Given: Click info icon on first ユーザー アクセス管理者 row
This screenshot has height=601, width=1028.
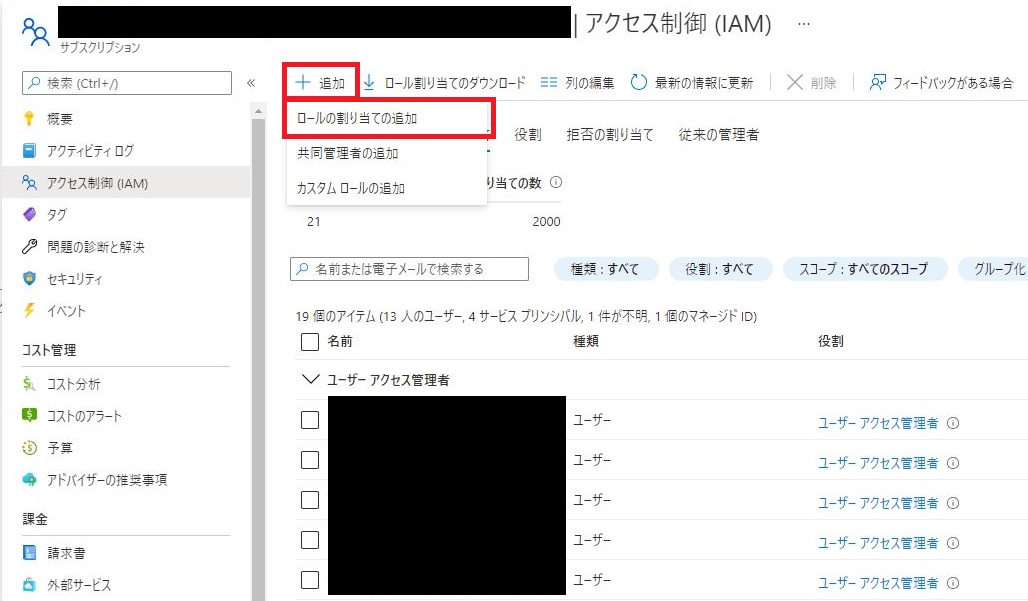Looking at the screenshot, I should [x=953, y=423].
